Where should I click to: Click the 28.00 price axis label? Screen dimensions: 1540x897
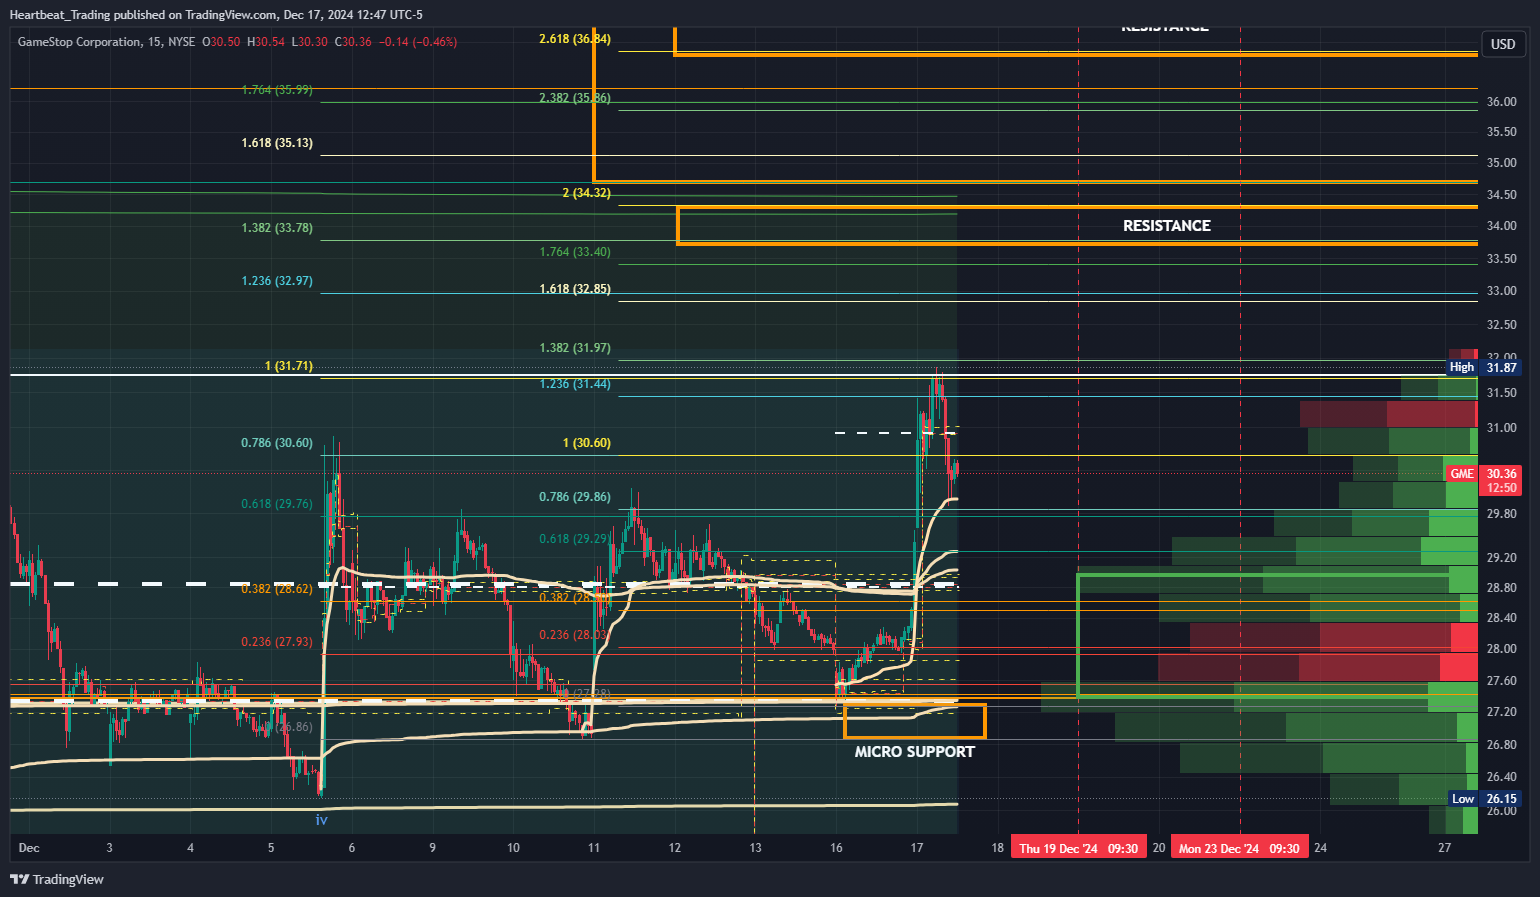tap(1501, 649)
